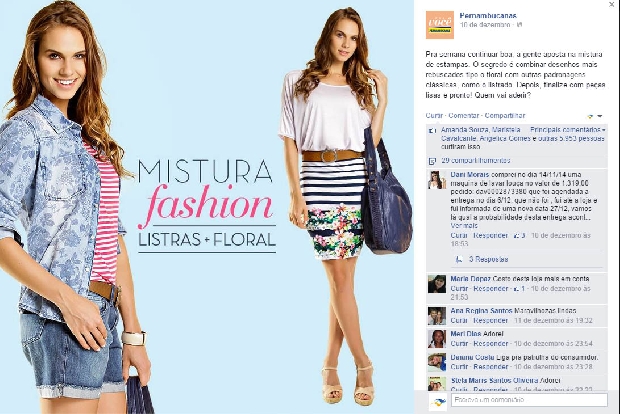Open the Pernambucanas page logo thumbnail
Screen dimensions: 620x414
[x=439, y=25]
